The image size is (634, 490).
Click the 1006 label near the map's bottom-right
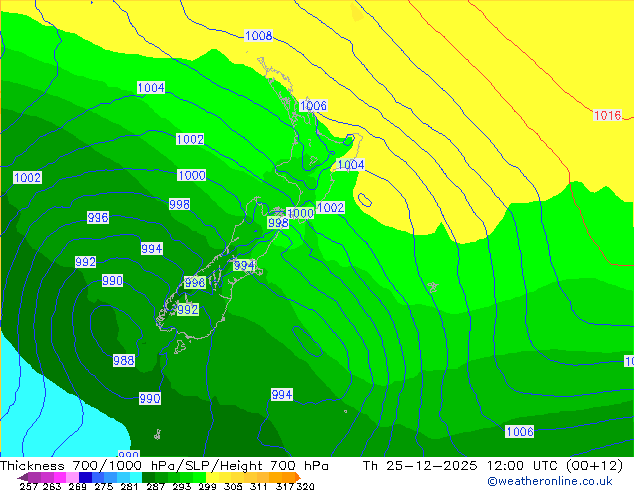[520, 431]
